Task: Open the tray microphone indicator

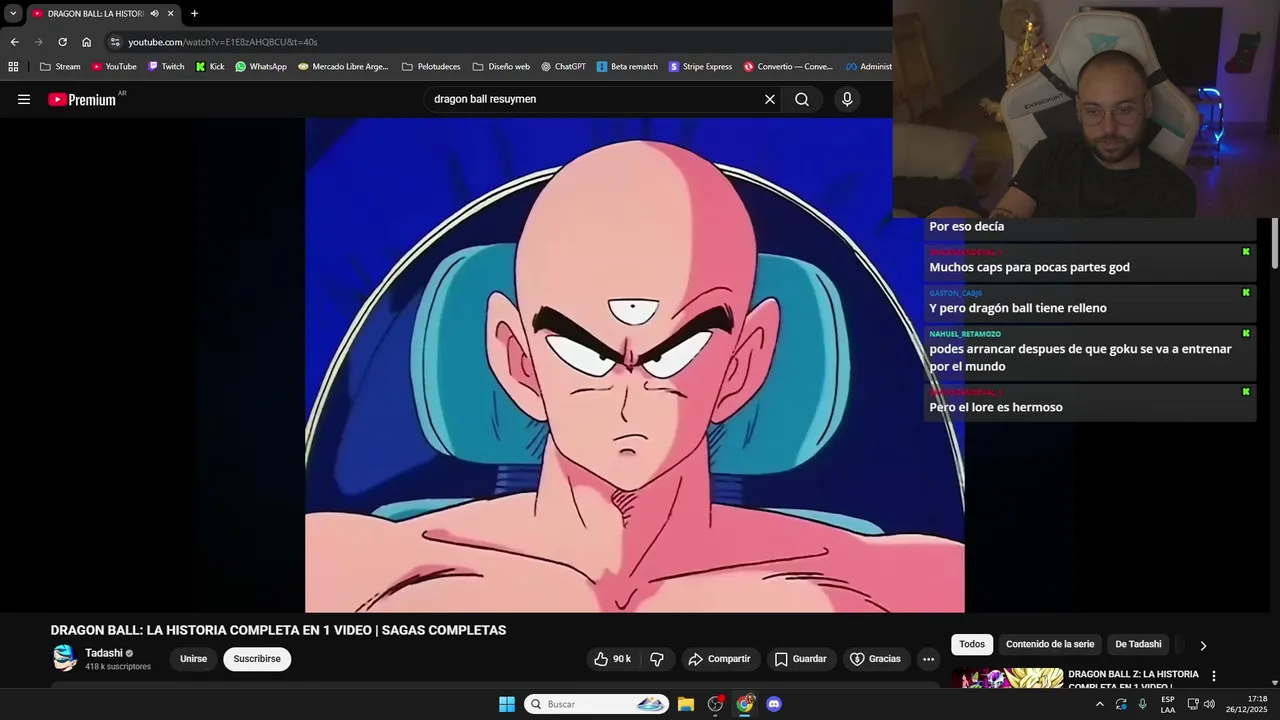Action: (1142, 704)
